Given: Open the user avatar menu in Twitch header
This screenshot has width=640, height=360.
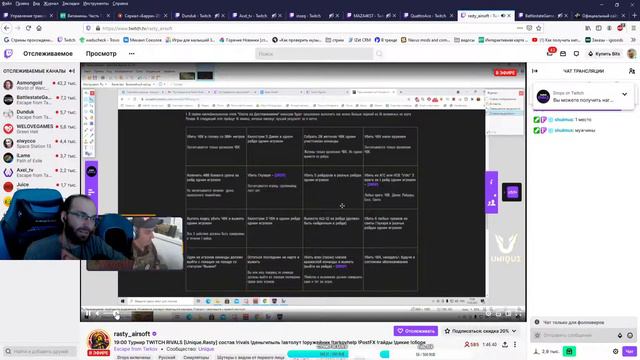Looking at the screenshot, I should click(631, 53).
